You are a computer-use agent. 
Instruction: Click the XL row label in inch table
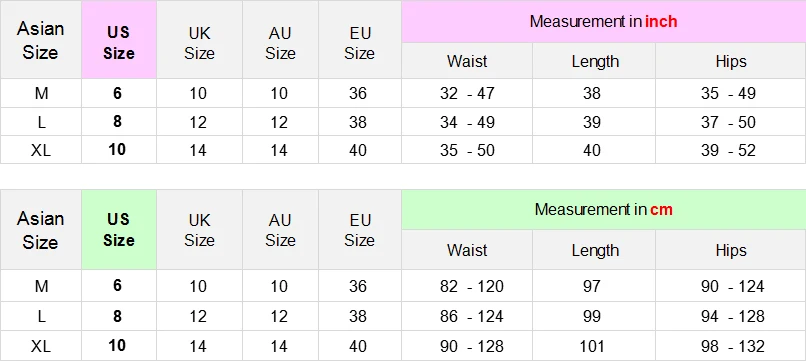[41, 150]
